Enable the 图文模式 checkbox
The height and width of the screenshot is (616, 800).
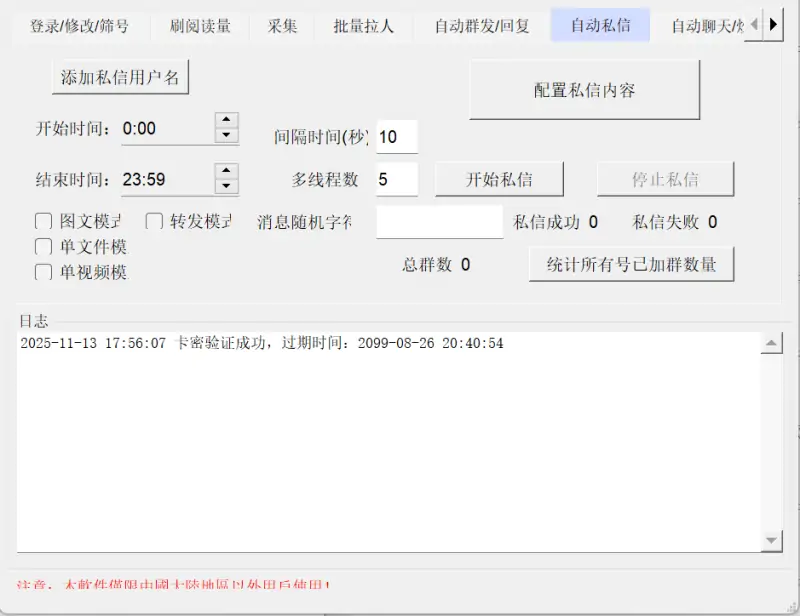(43, 220)
